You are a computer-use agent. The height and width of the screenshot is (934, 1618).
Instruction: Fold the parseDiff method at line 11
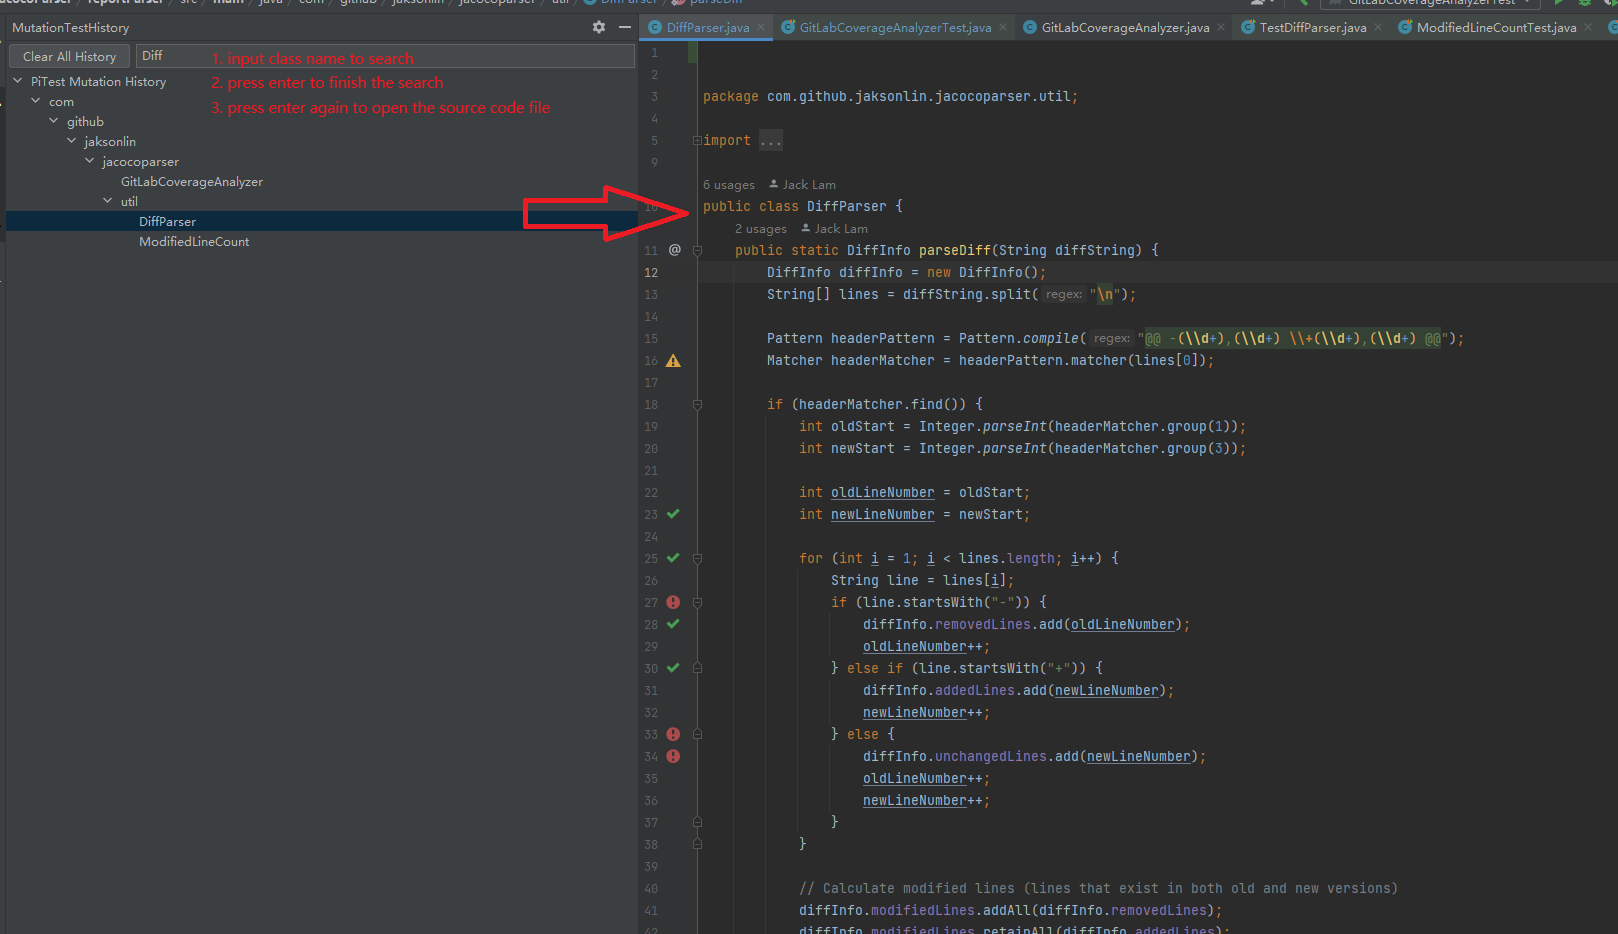pos(697,250)
